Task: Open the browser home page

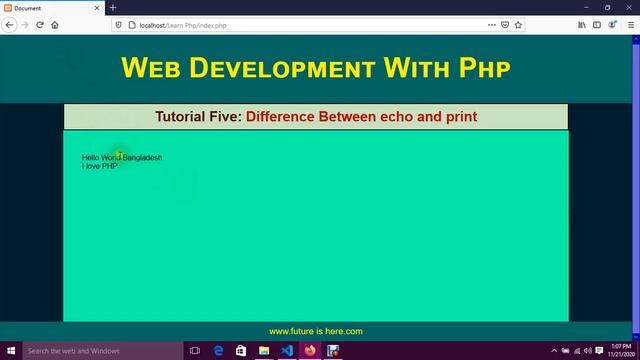Action: click(x=55, y=25)
